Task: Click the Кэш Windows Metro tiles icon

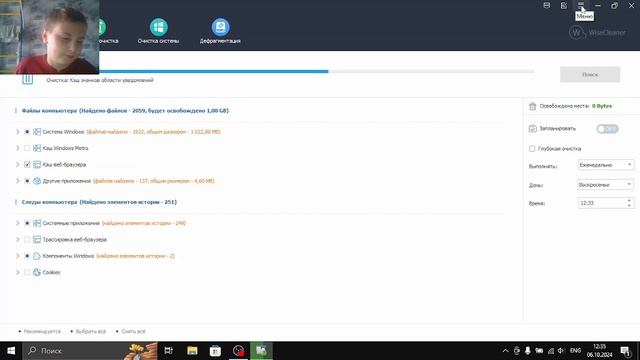Action: [x=37, y=148]
